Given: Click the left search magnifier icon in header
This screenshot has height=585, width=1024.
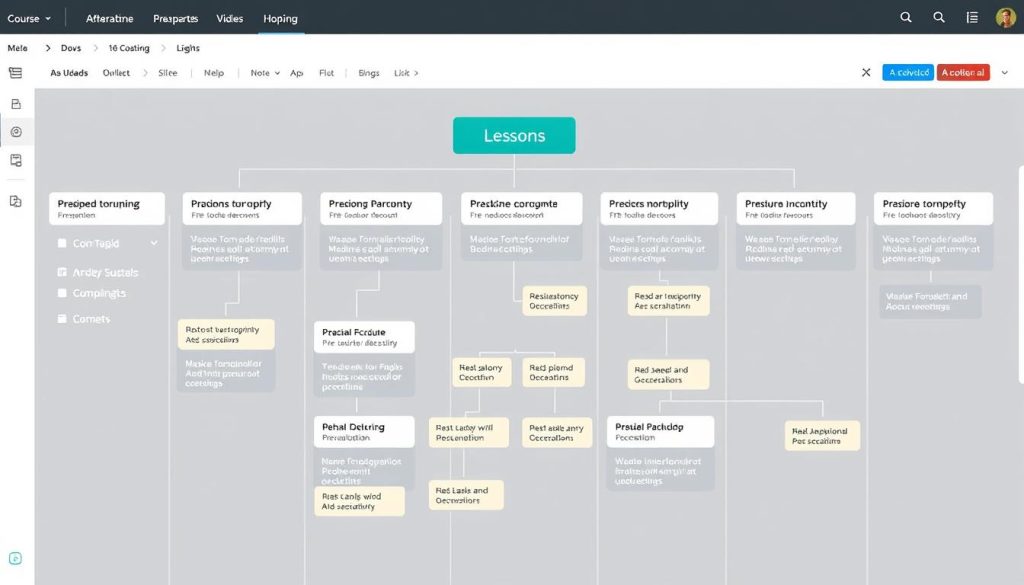Looking at the screenshot, I should pos(906,17).
